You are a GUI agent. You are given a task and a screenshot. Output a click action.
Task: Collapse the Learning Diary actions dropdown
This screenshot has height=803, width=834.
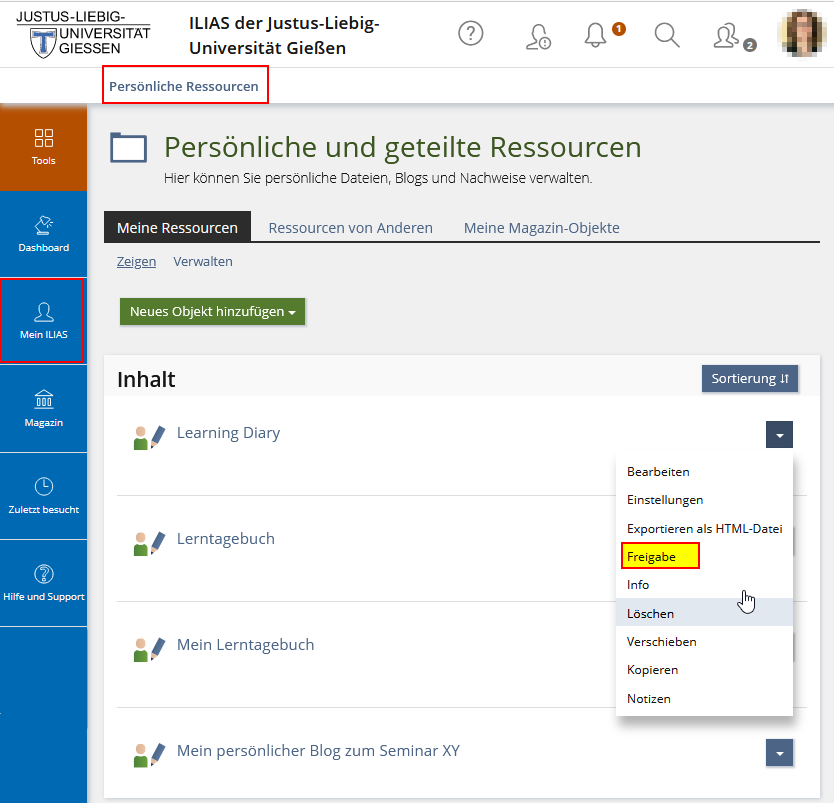pos(780,434)
